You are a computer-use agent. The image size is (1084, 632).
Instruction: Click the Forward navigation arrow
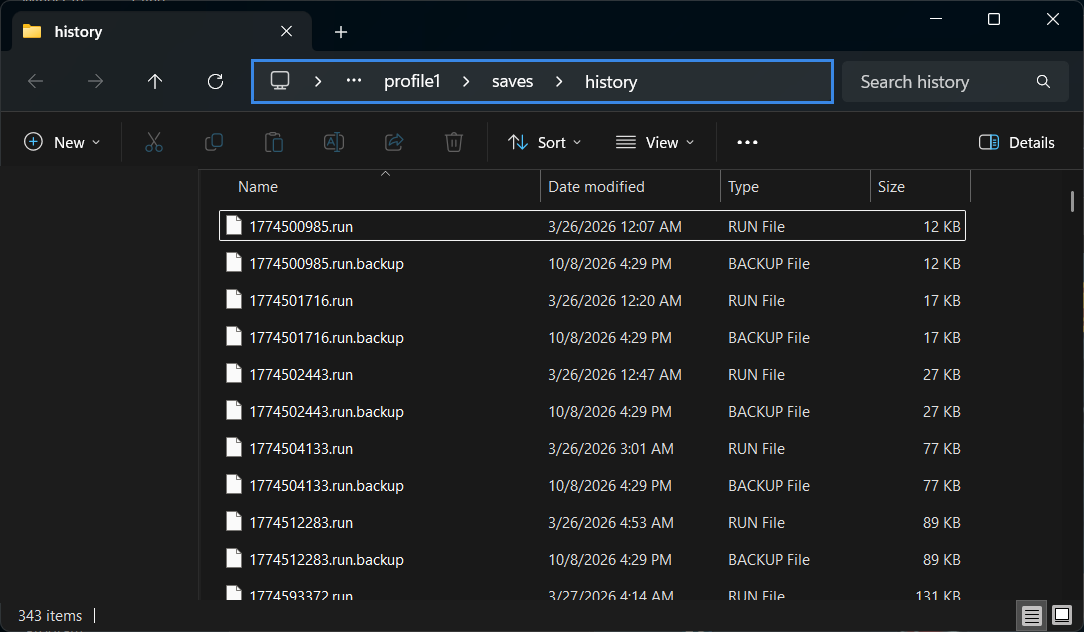[95, 82]
